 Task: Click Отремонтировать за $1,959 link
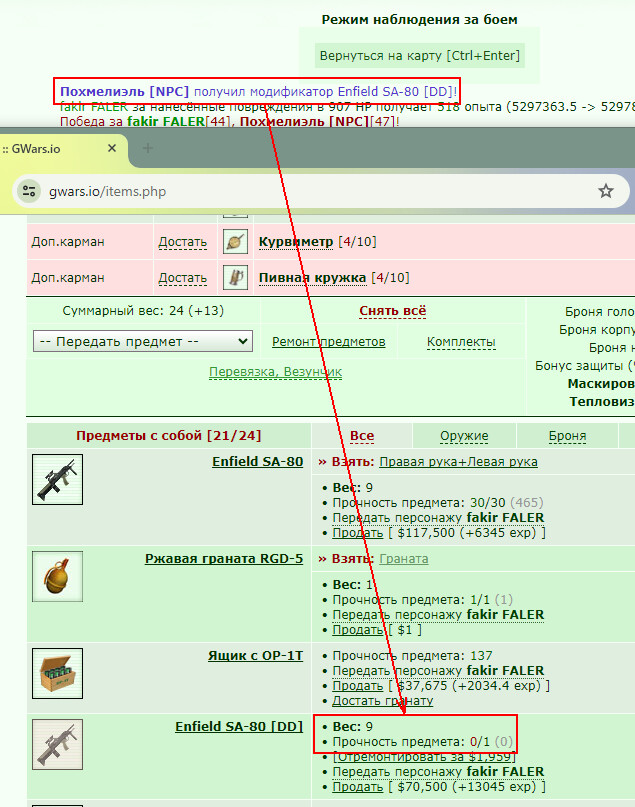(x=424, y=757)
